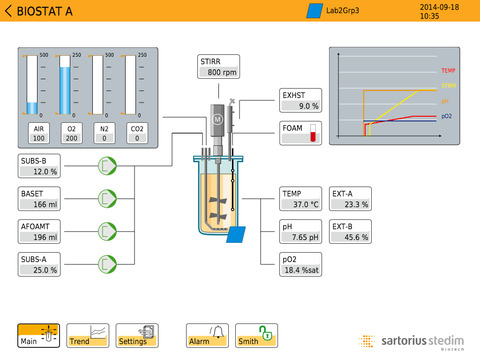
Task: Click the SUBS-B pump icon
Action: coord(107,166)
